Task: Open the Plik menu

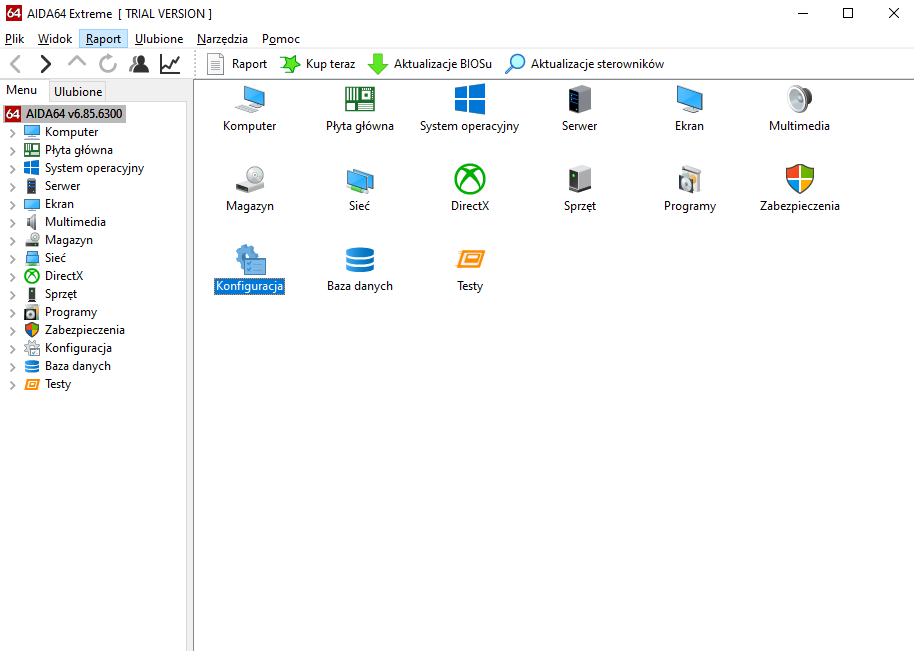Action: (x=15, y=38)
